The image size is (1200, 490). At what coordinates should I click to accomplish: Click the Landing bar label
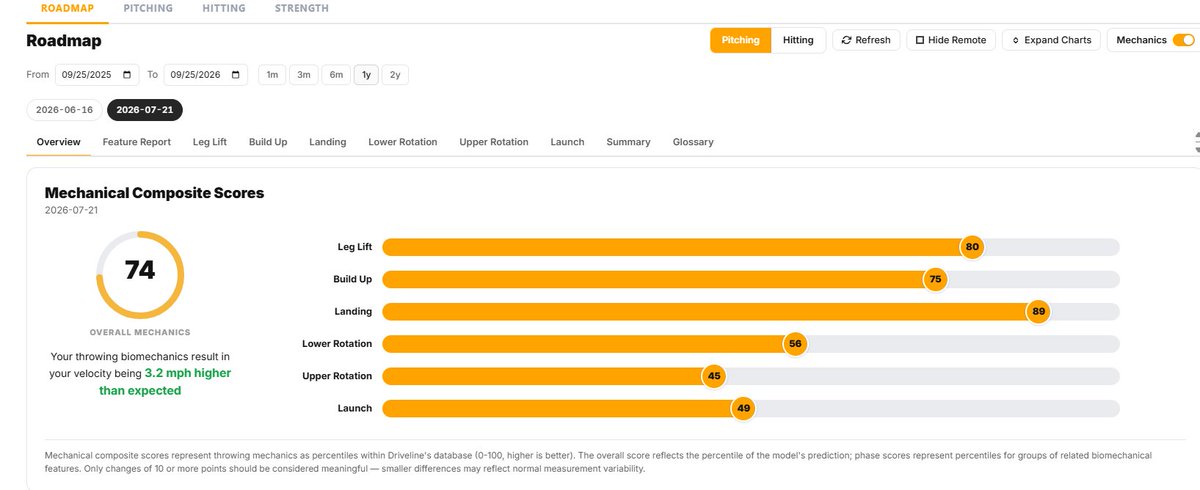tap(353, 311)
